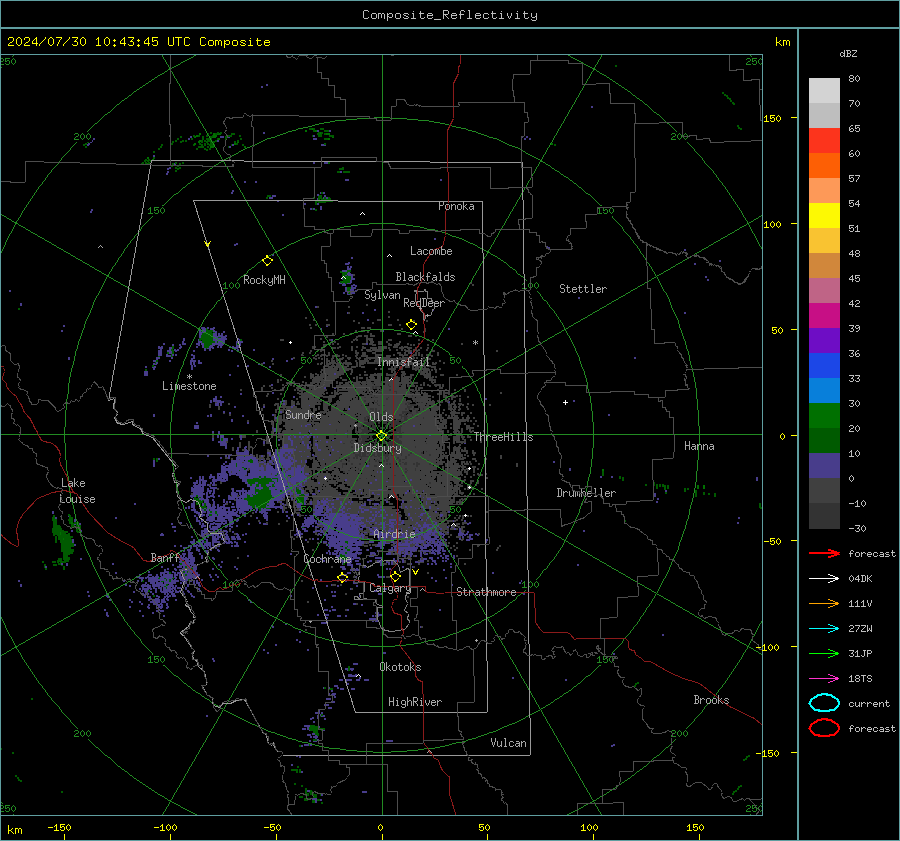Click the Hanna city label
Viewport: 900px width, 841px height.
click(699, 446)
